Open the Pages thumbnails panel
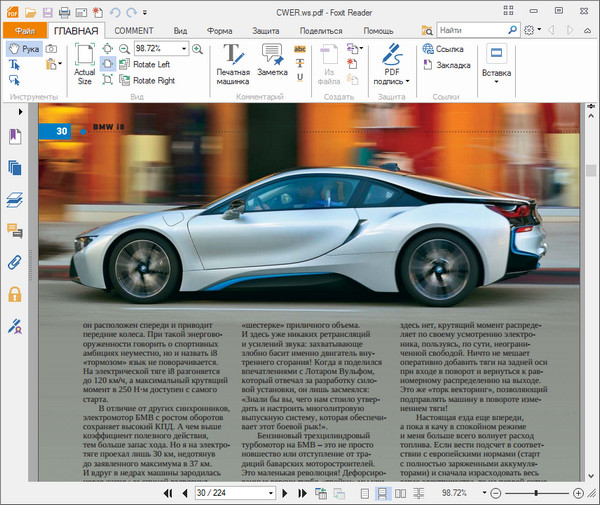 15,167
